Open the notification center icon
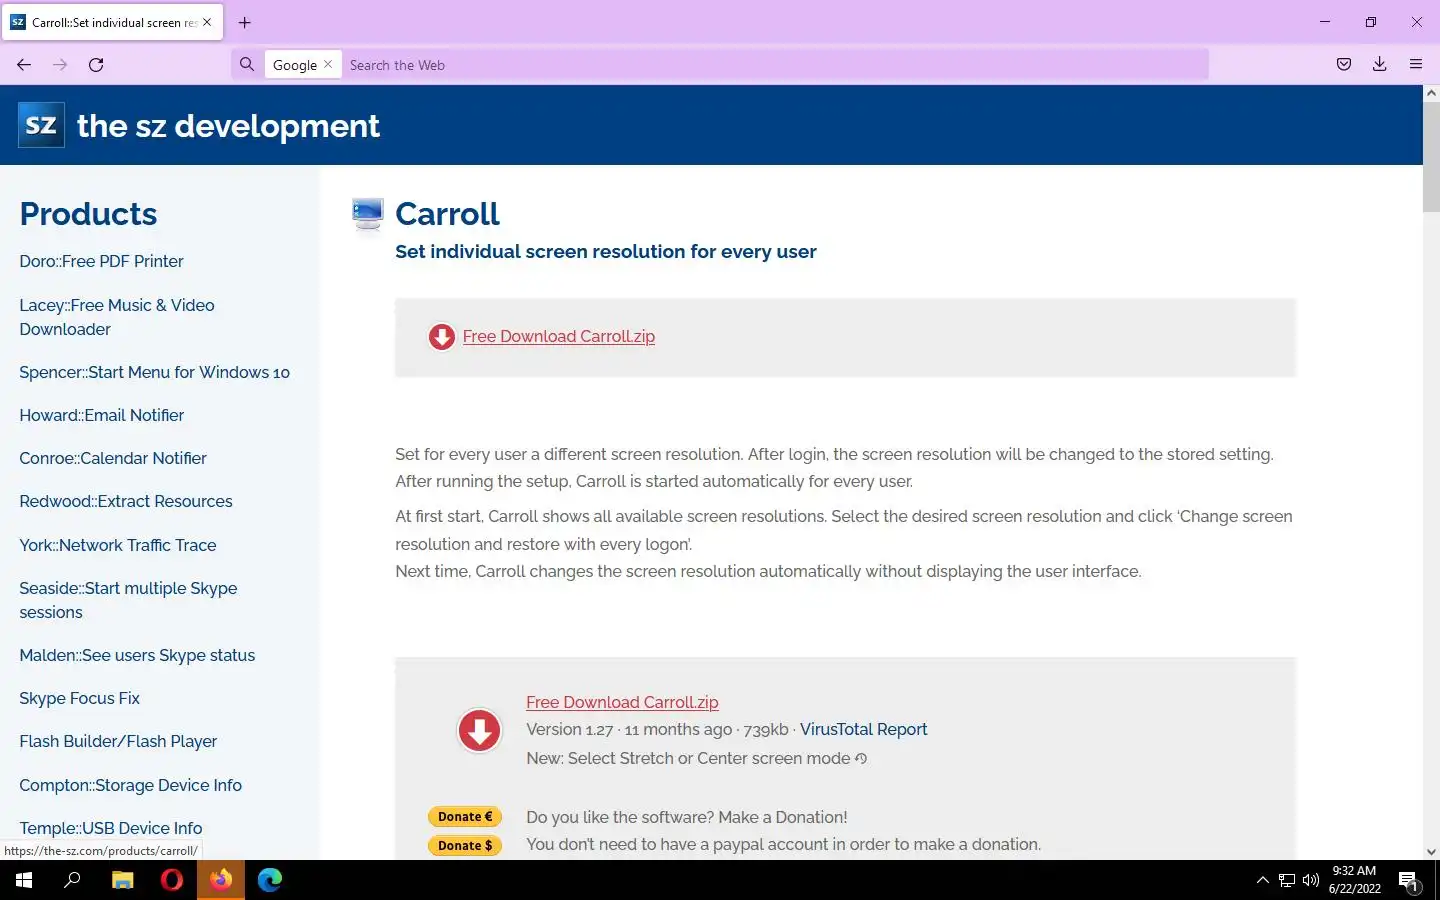Viewport: 1440px width, 900px height. tap(1409, 881)
